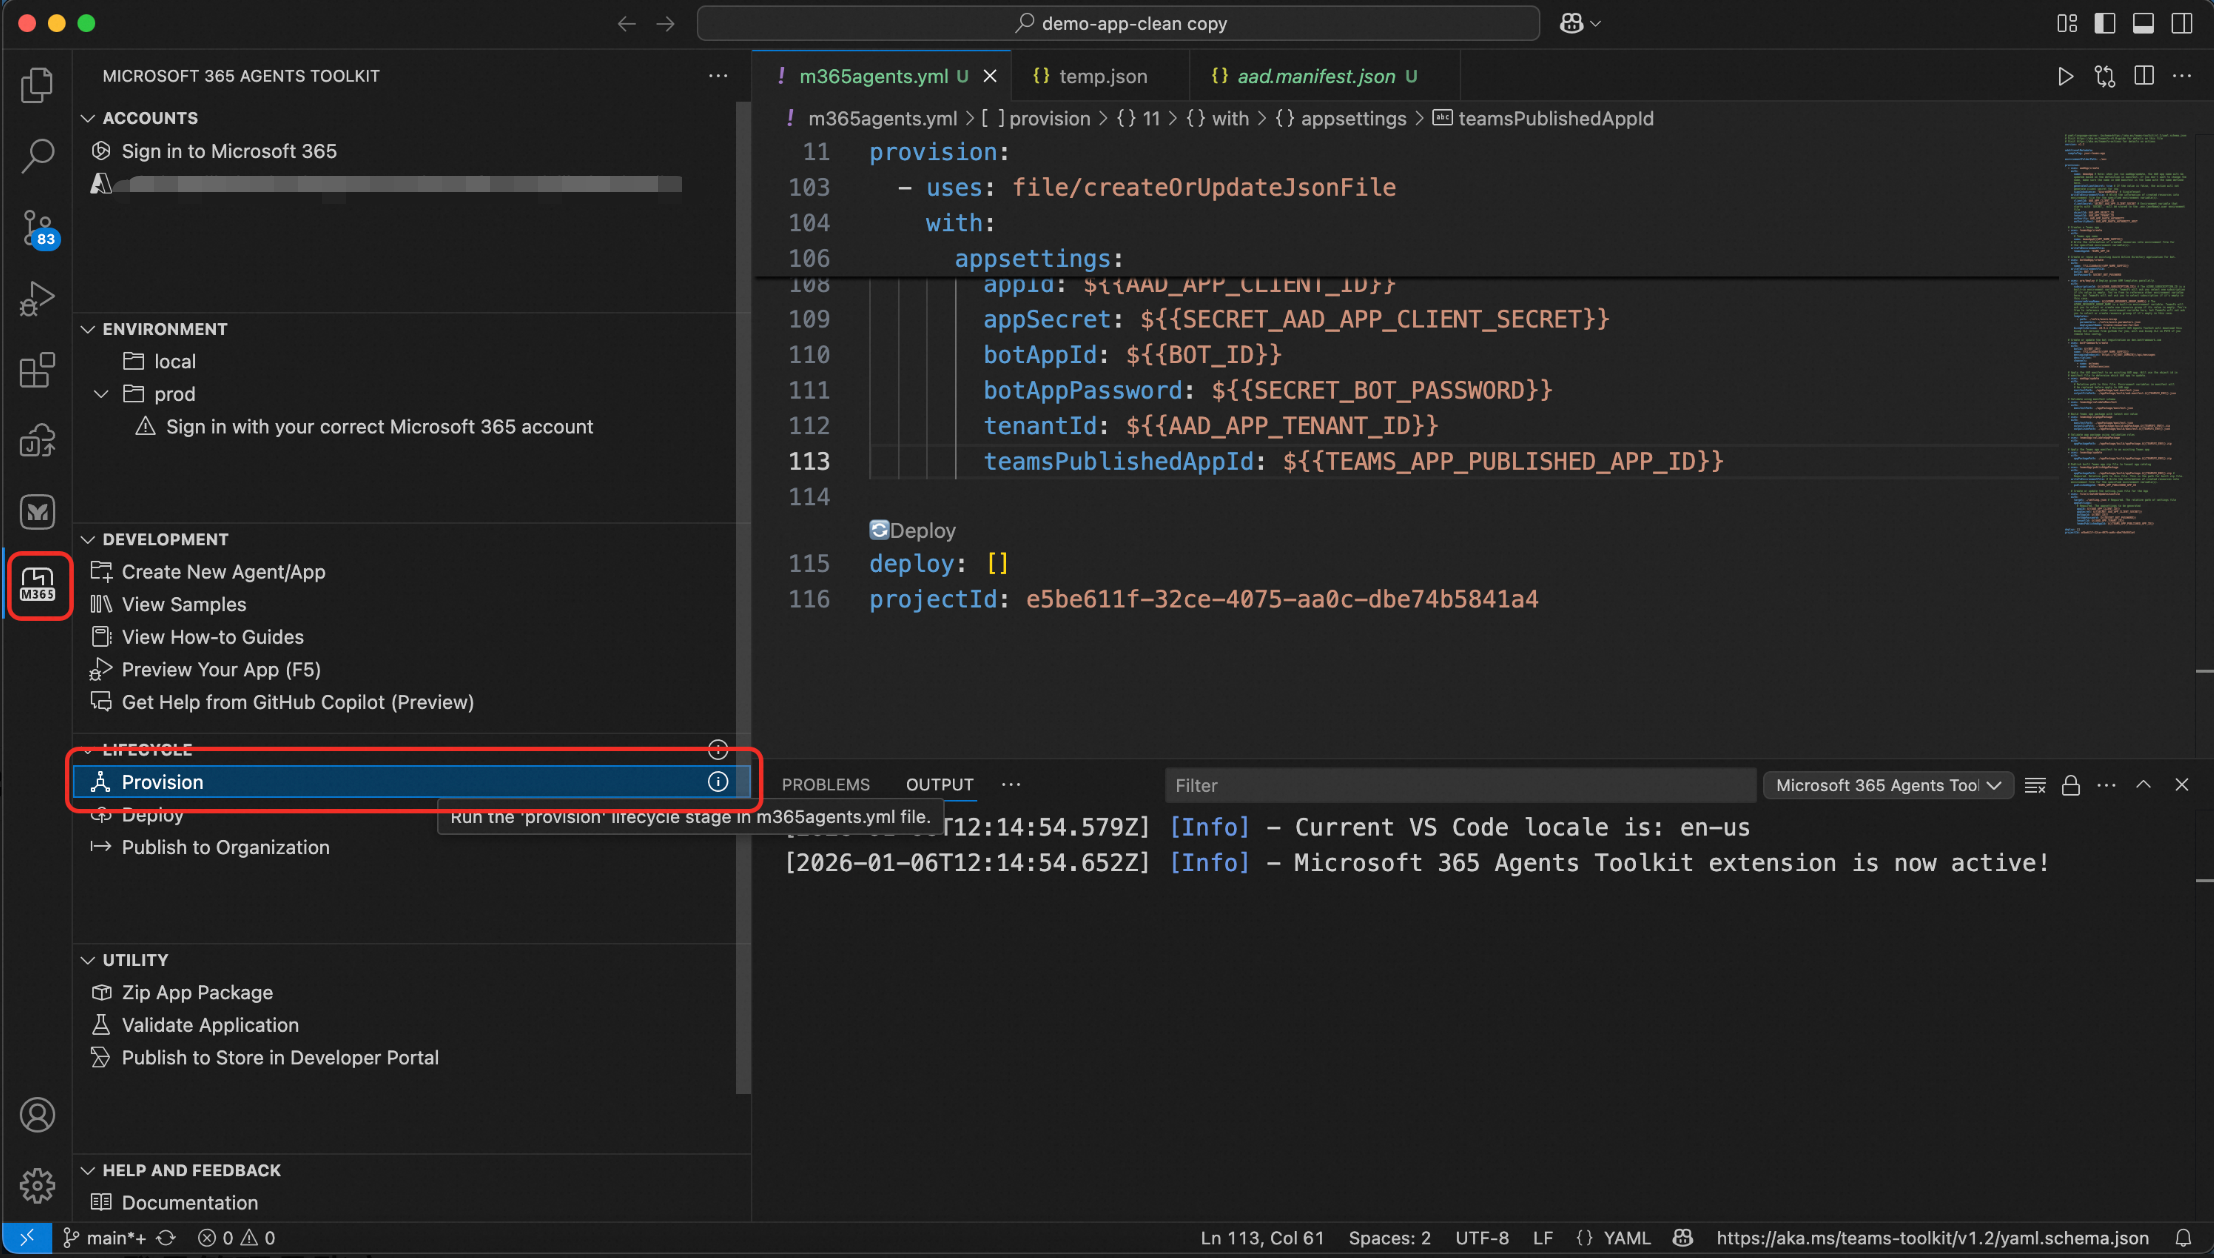Open Source Control with 83 changes
2214x1258 pixels.
click(x=37, y=228)
